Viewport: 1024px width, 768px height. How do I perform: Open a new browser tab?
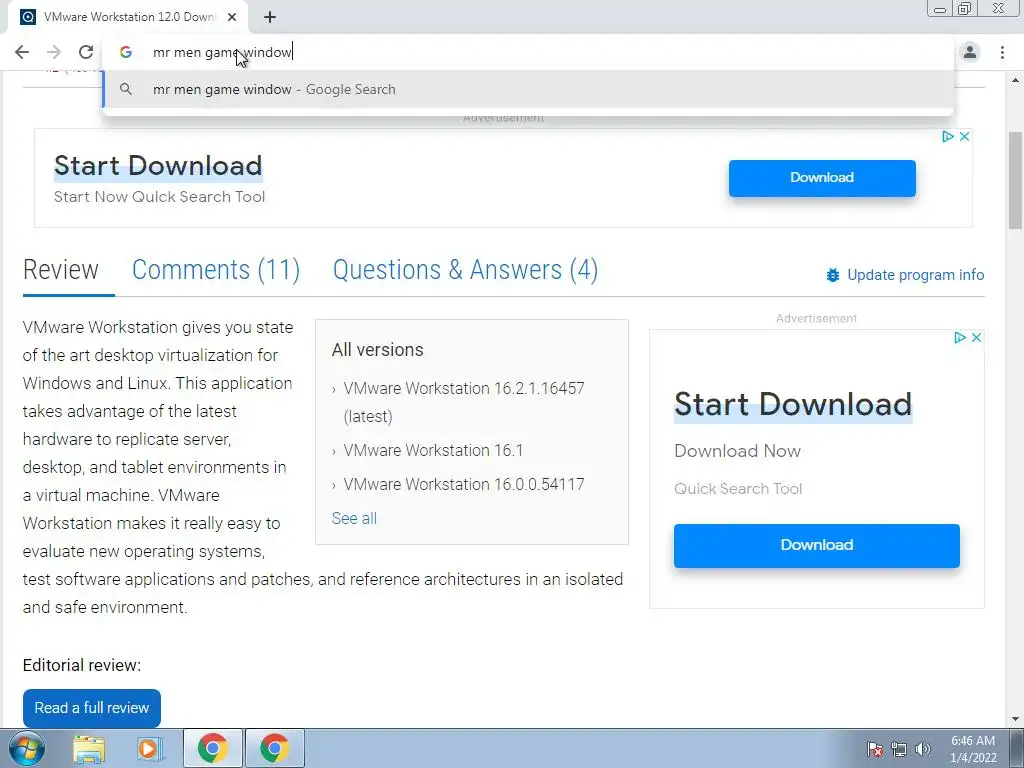coord(270,17)
